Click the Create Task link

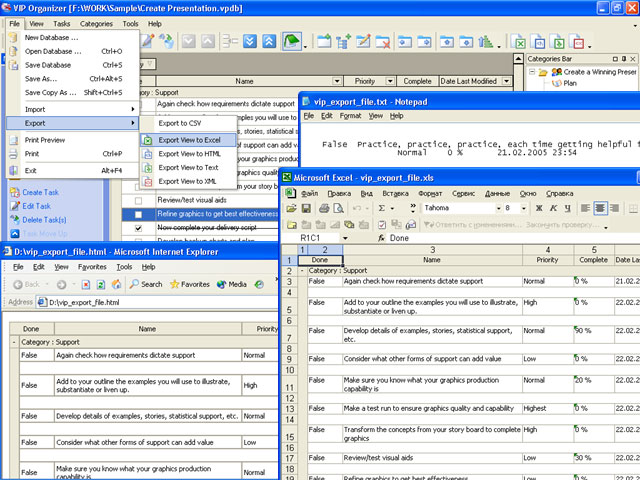41,193
